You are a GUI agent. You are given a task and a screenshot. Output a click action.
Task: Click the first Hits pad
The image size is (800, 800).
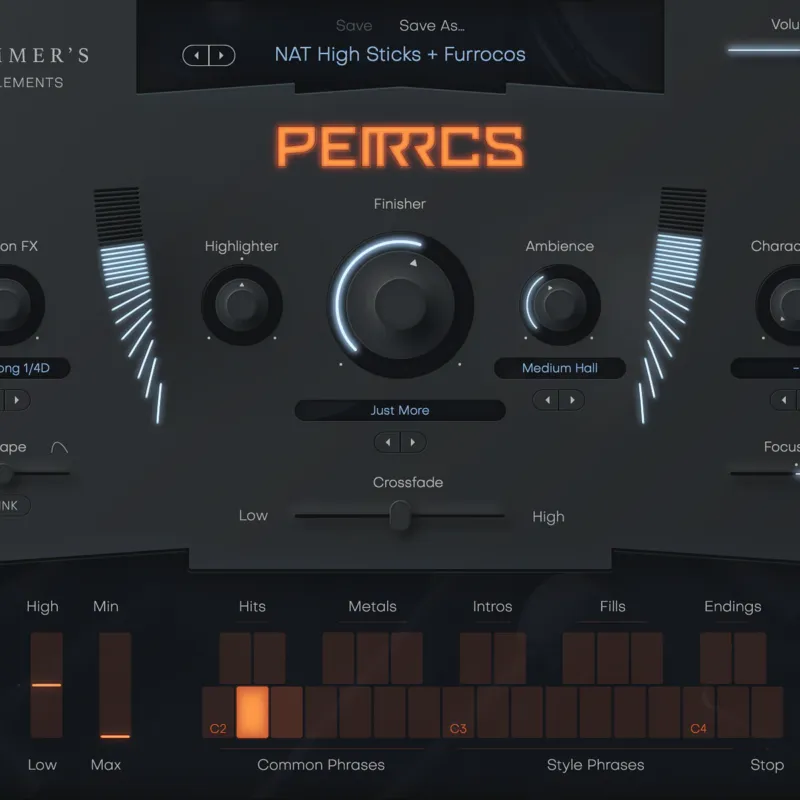235,658
